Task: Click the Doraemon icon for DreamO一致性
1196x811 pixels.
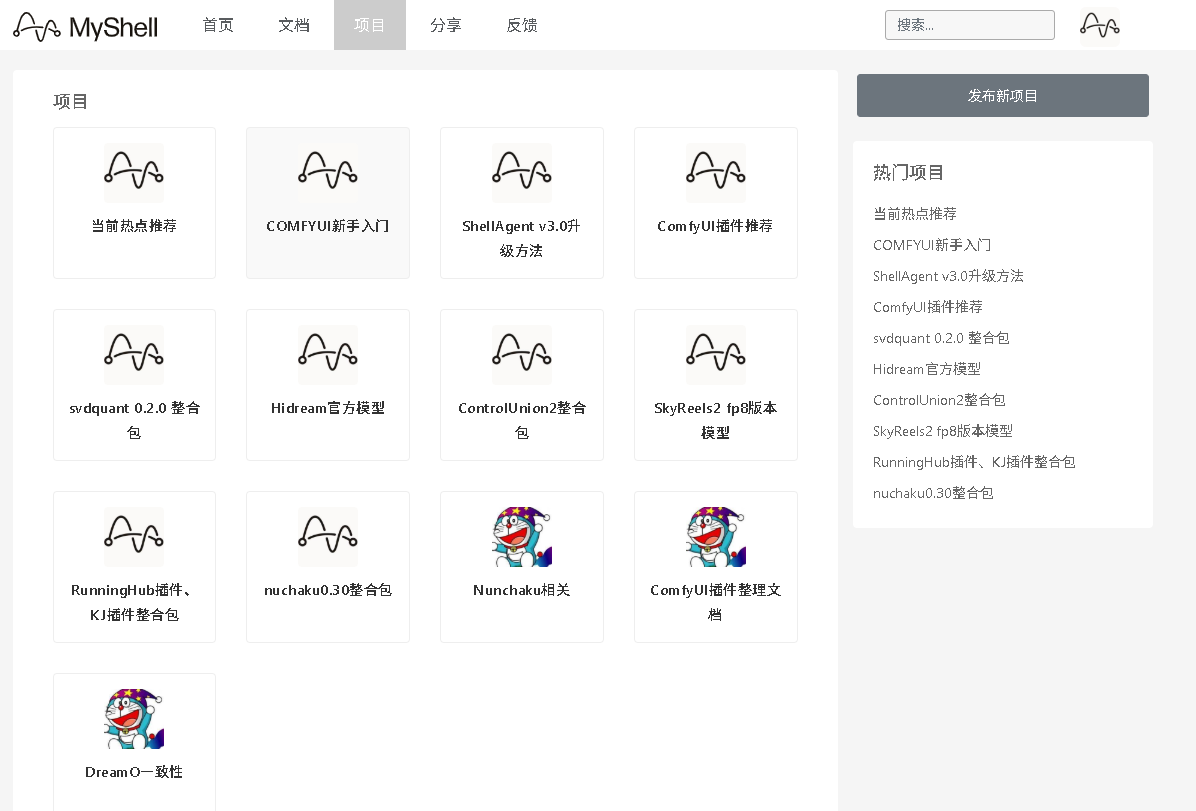Action: (134, 719)
